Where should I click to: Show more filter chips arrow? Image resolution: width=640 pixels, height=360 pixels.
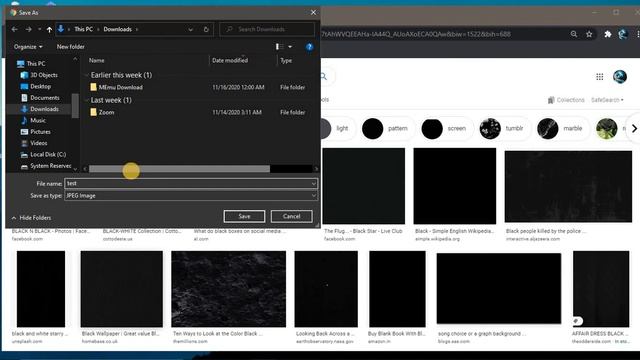click(x=634, y=129)
